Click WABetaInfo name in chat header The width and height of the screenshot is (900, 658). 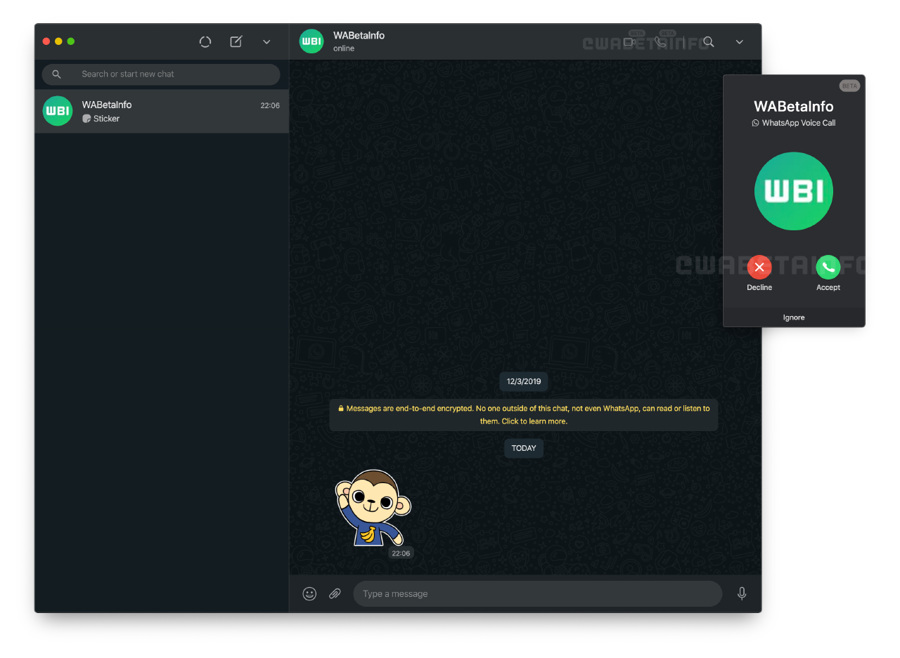click(359, 36)
